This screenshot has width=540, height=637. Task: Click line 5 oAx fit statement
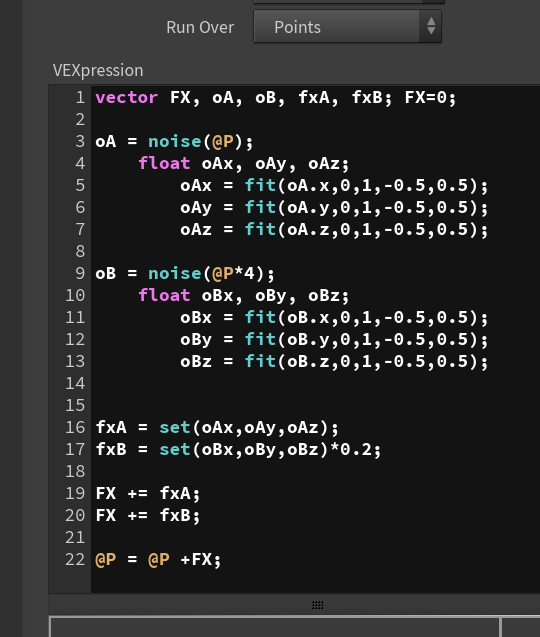[x=334, y=186]
